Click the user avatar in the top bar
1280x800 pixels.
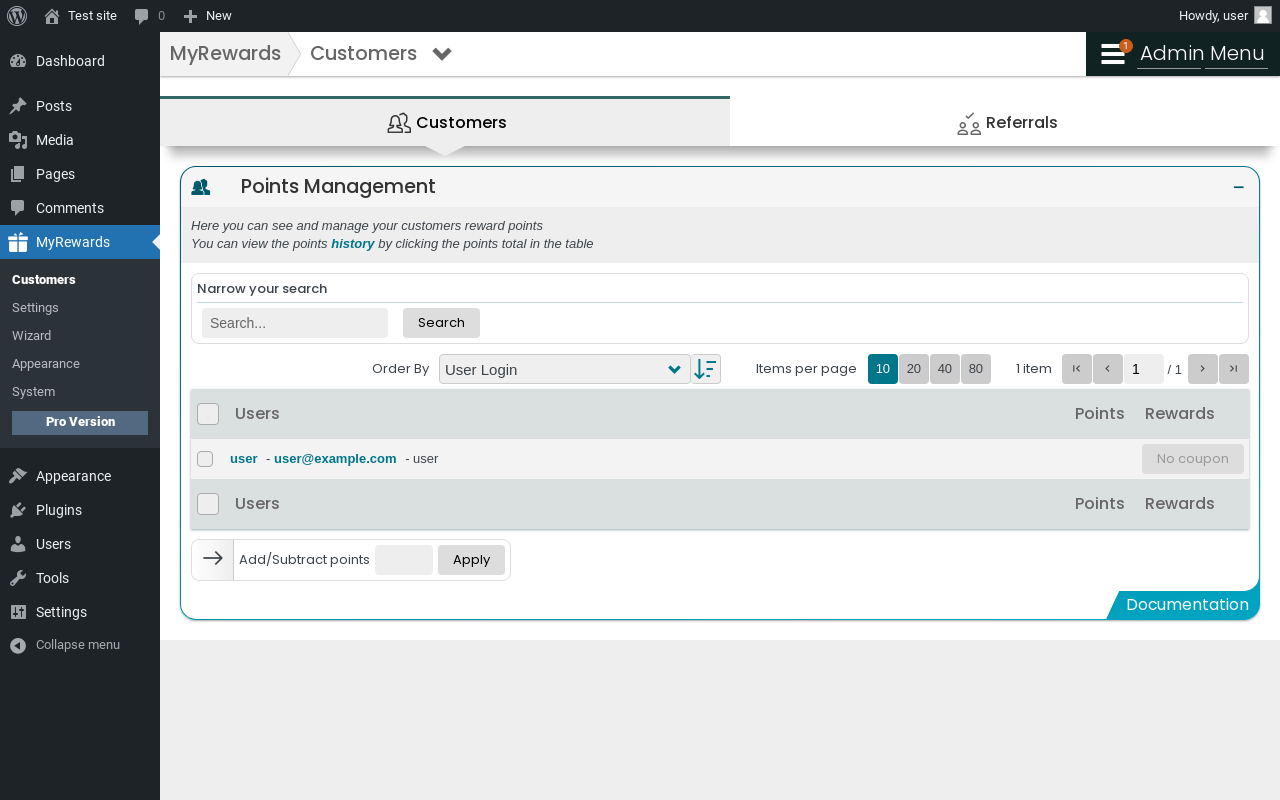click(x=1263, y=16)
